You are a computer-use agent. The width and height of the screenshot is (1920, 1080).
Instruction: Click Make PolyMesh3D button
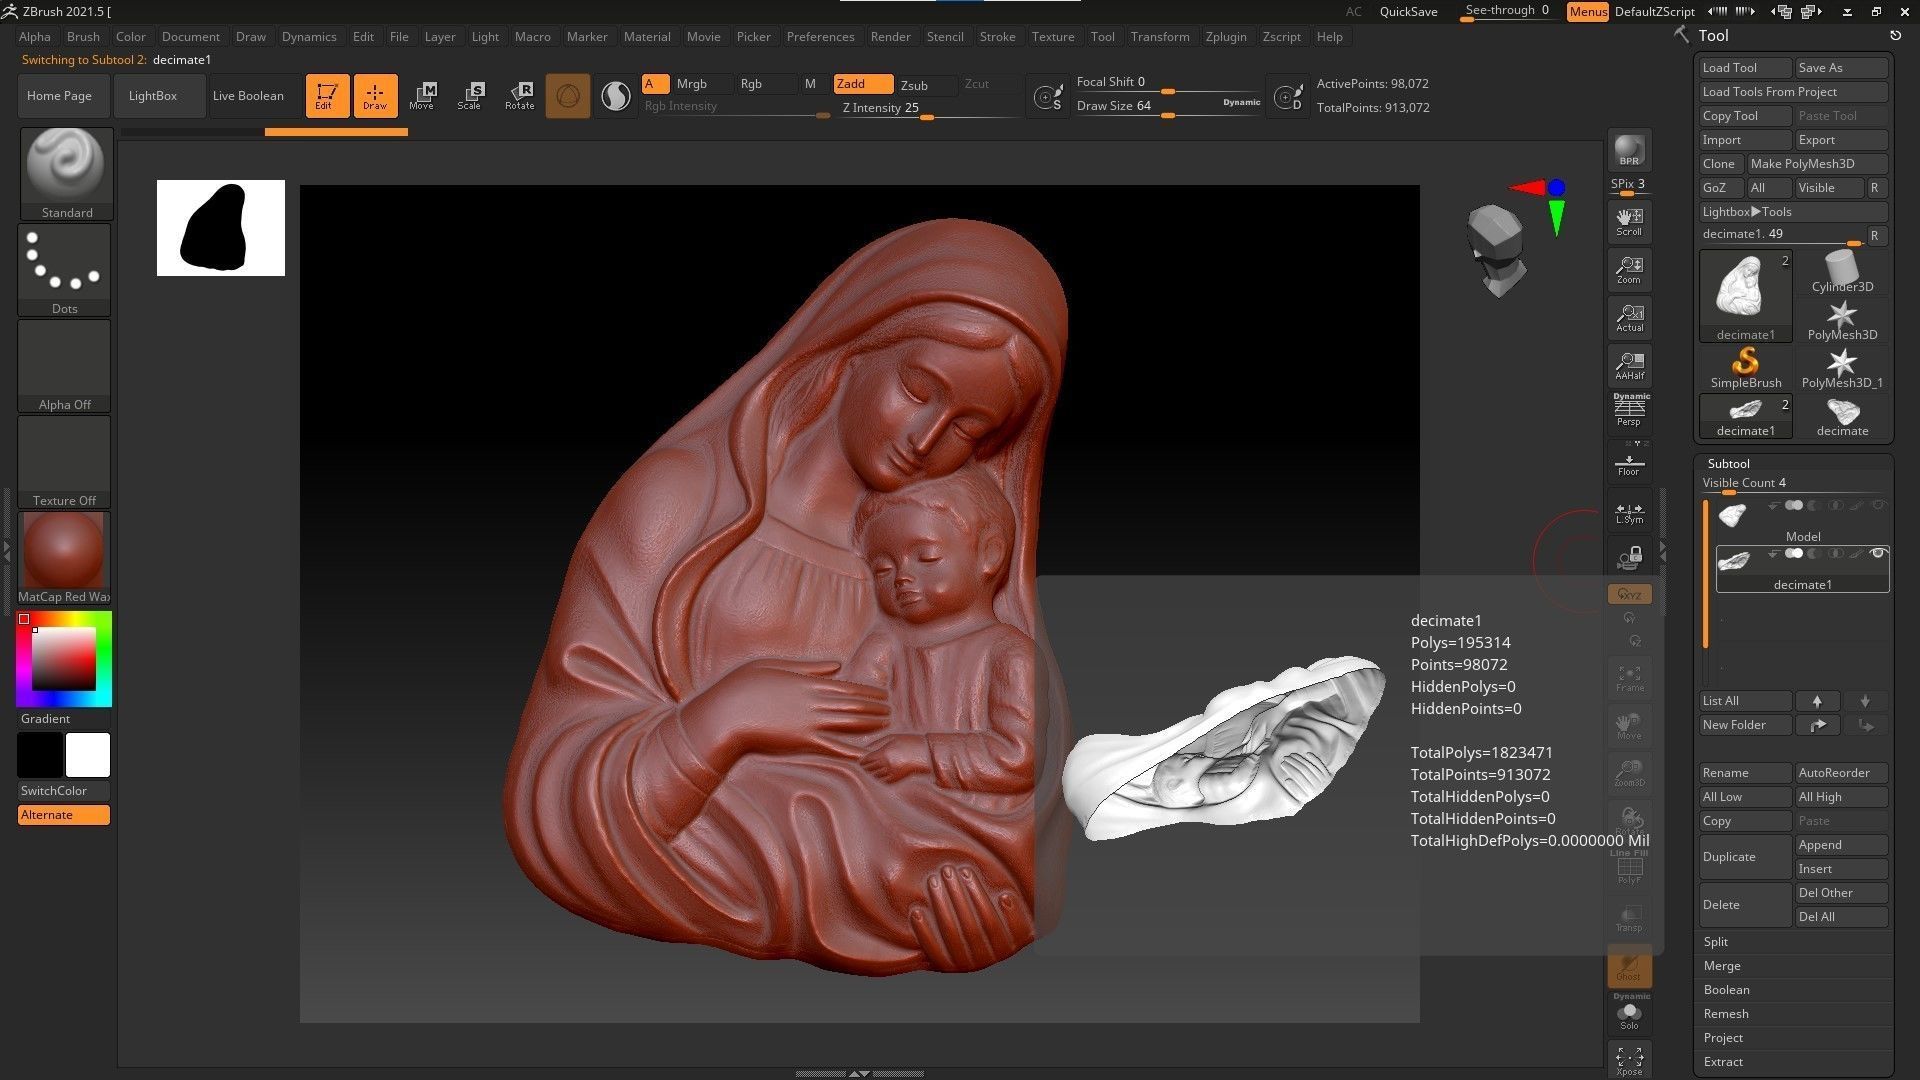point(1817,164)
